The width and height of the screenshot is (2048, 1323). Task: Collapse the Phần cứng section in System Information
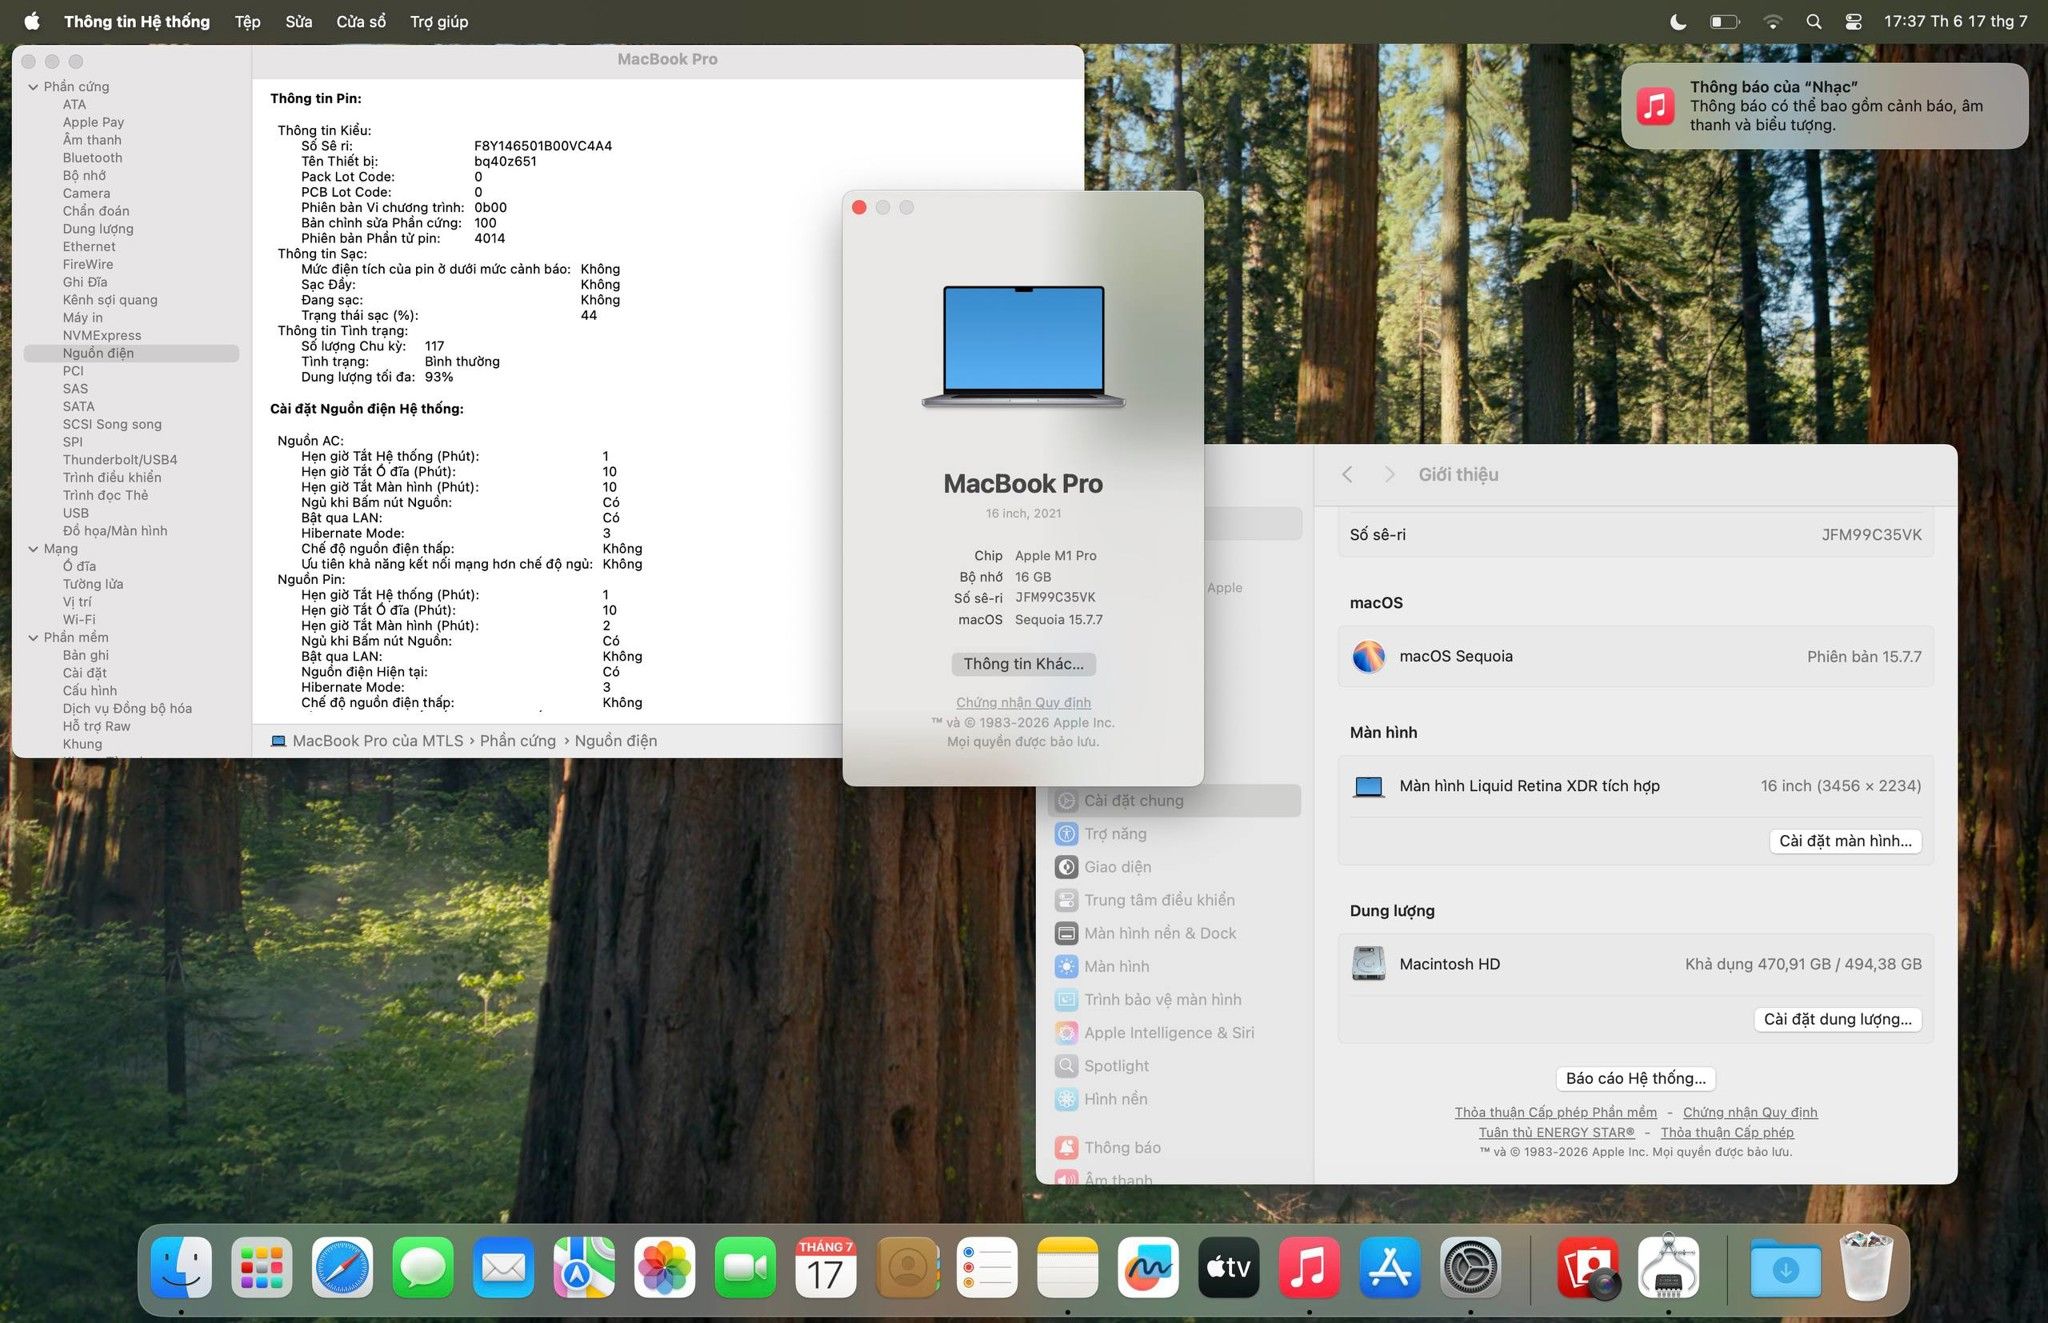pyautogui.click(x=33, y=87)
